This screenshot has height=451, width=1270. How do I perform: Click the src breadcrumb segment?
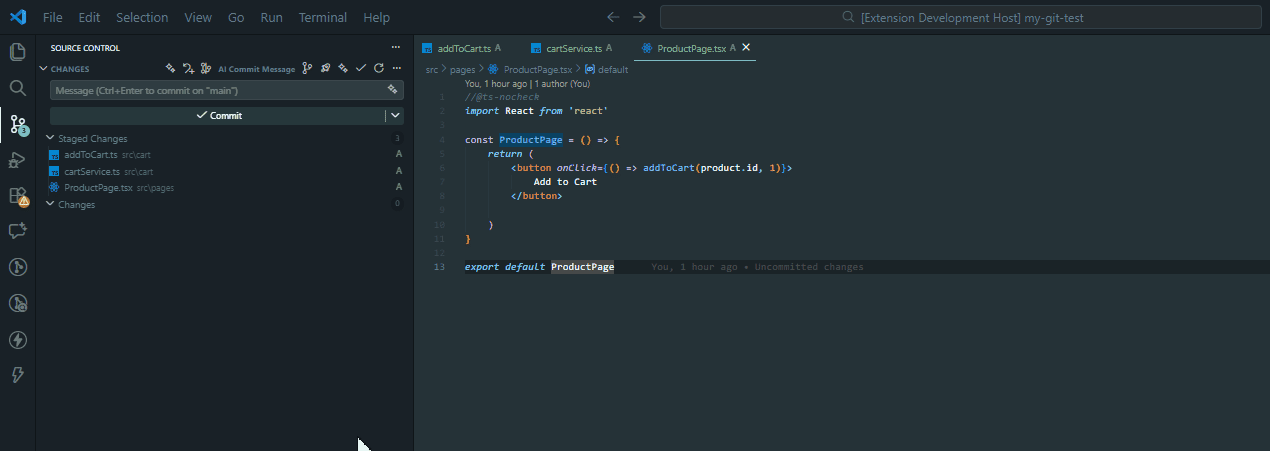click(x=432, y=70)
